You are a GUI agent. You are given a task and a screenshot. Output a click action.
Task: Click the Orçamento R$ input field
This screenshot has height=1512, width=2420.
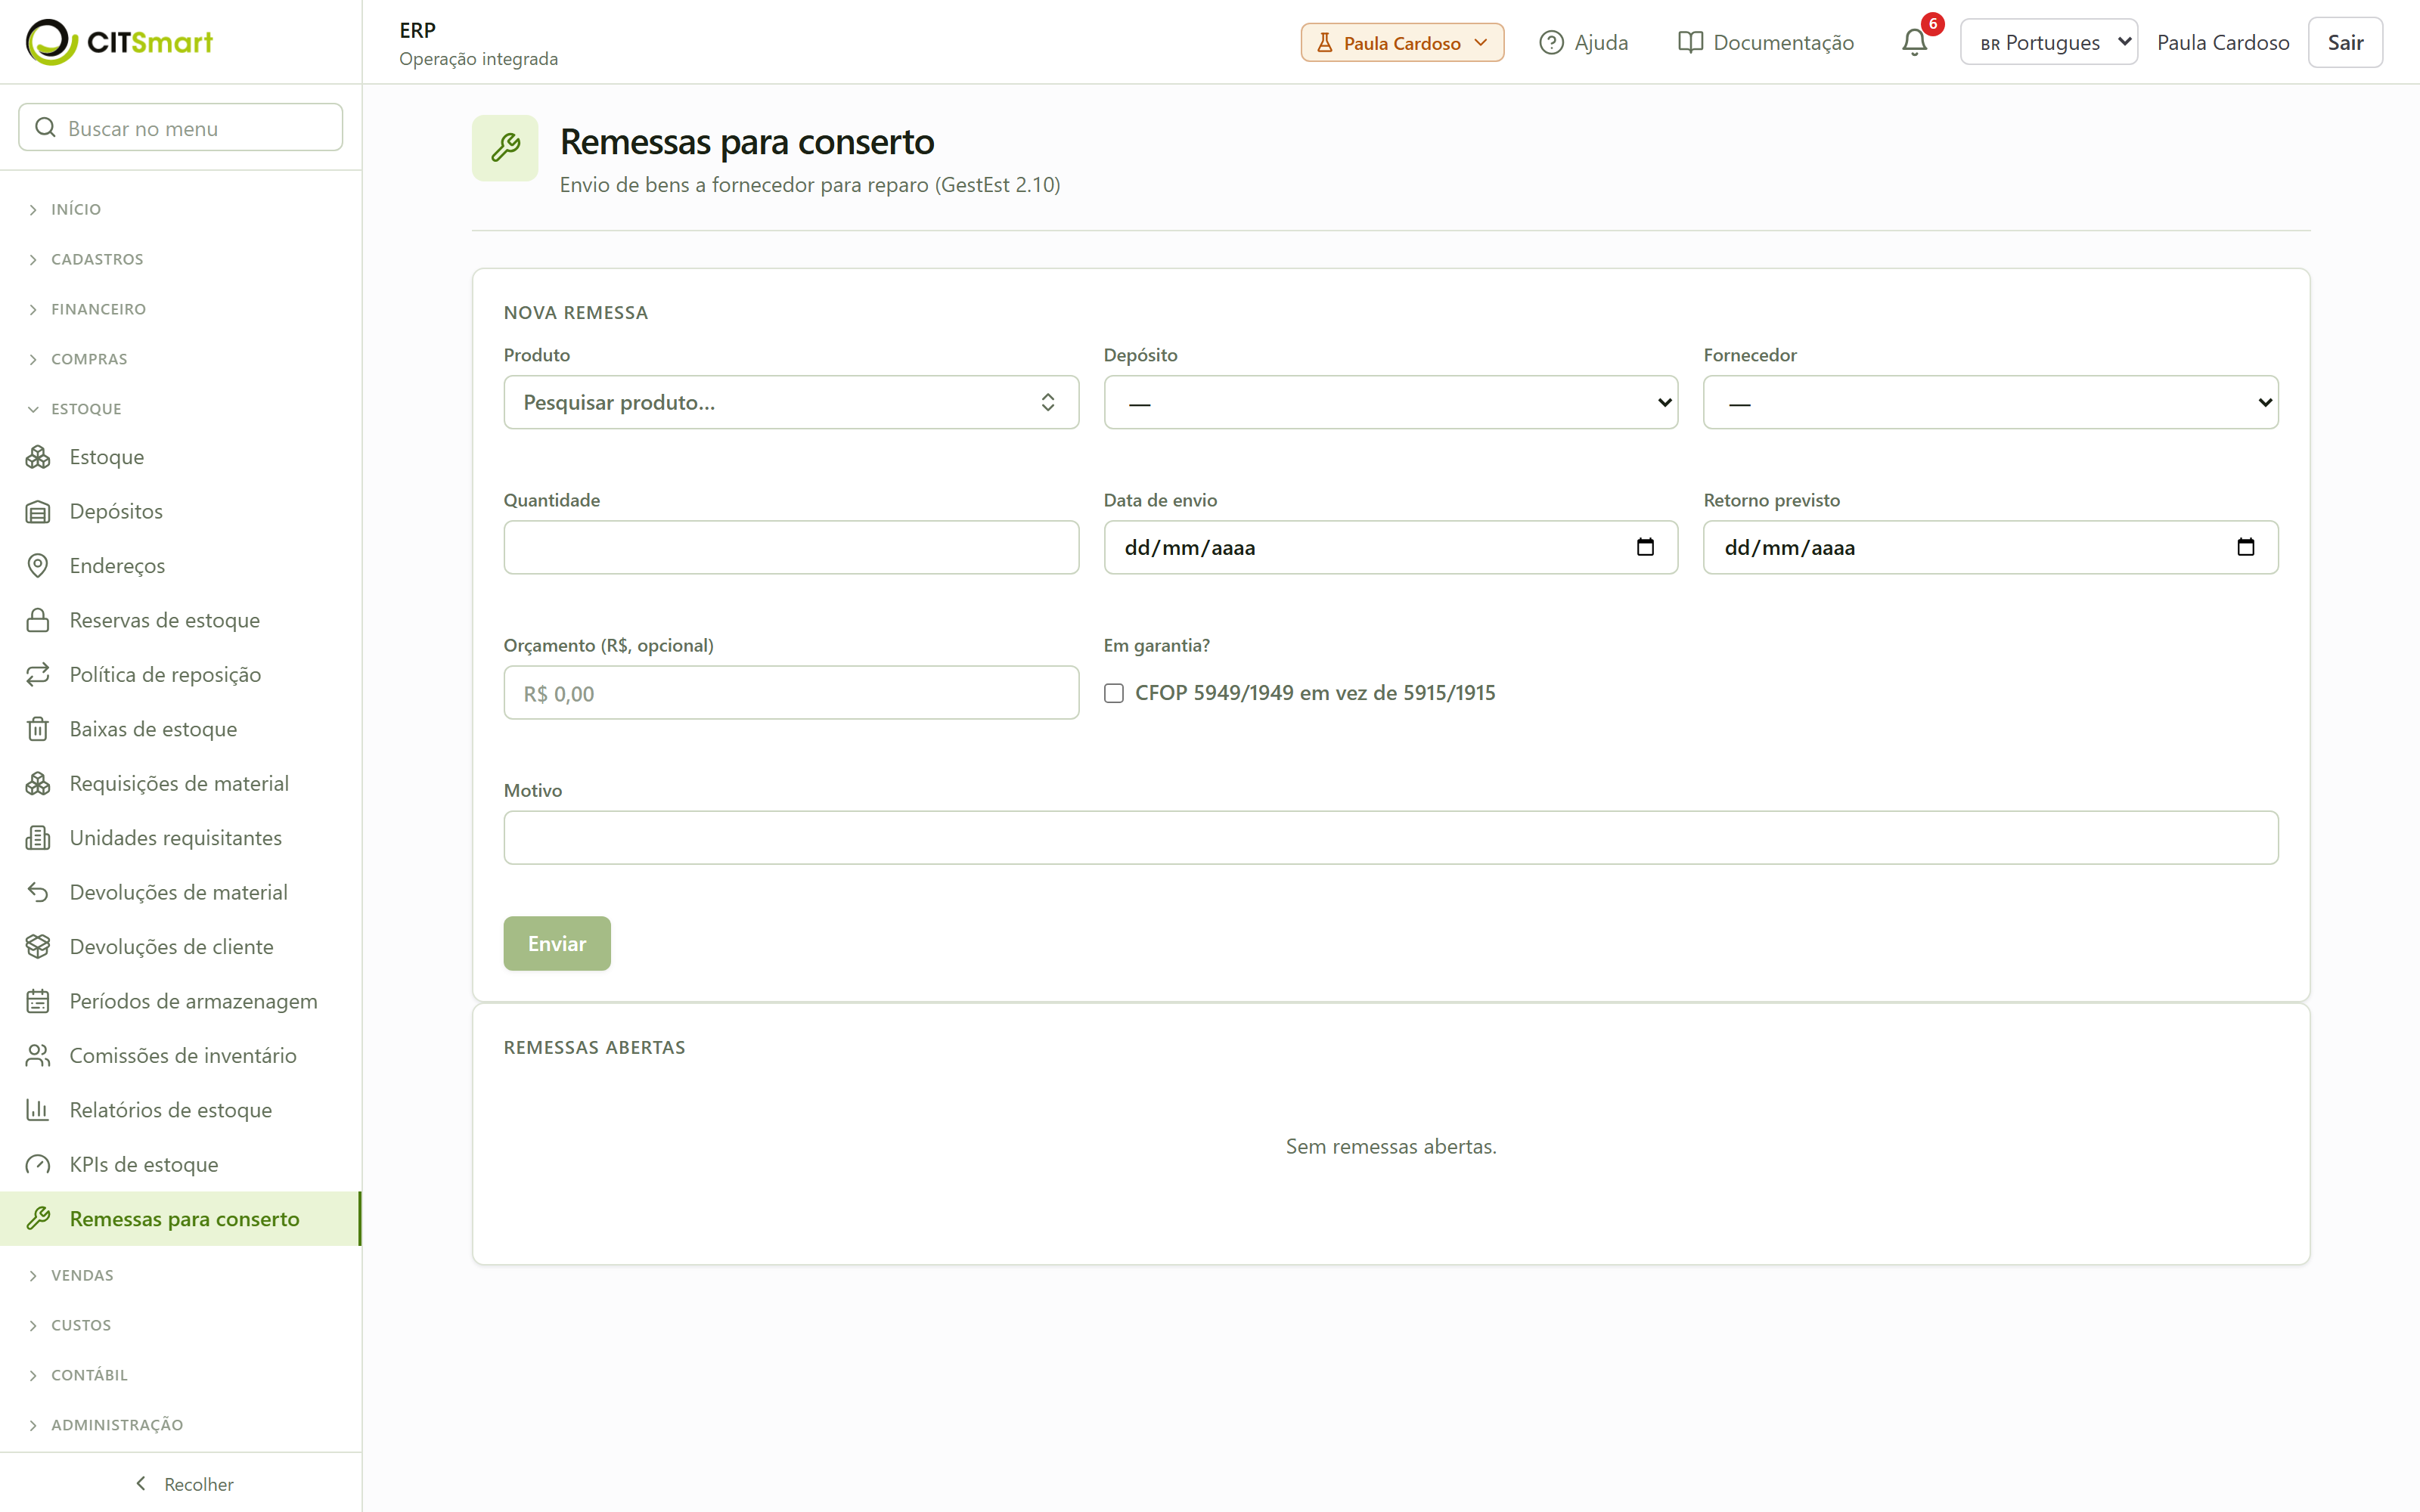tap(791, 693)
